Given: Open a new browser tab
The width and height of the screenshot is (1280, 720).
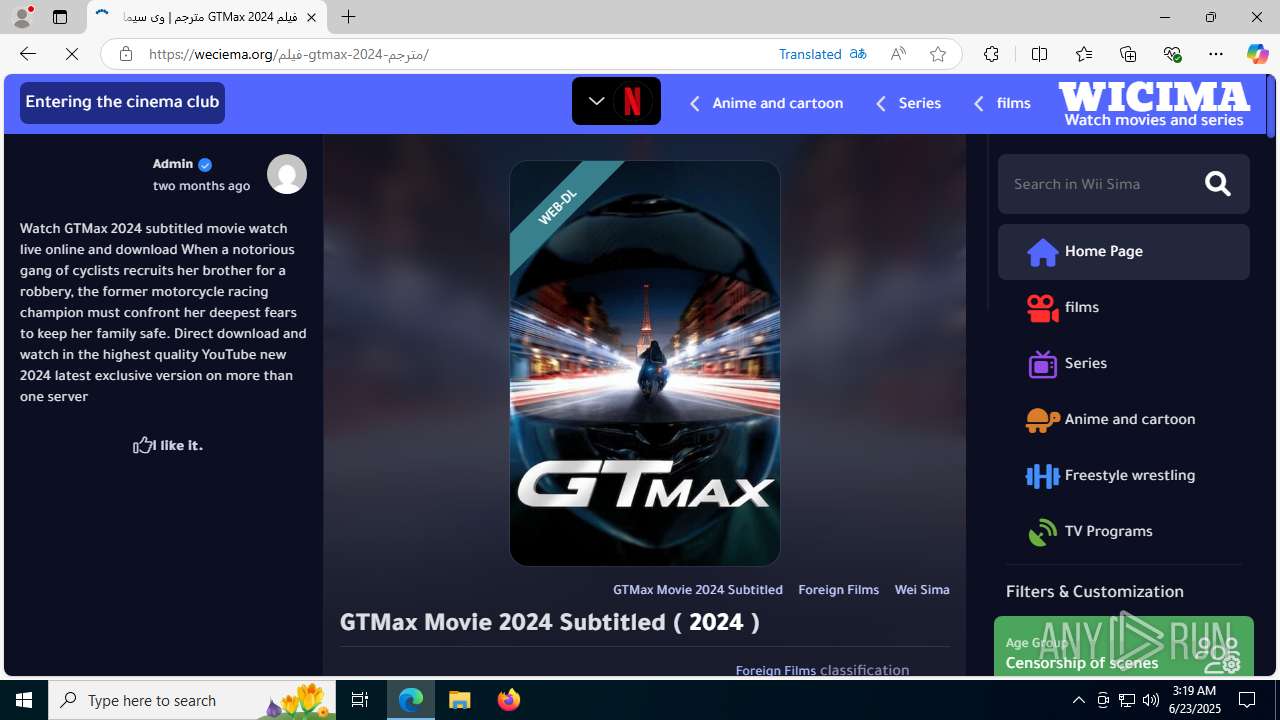Looking at the screenshot, I should 348,17.
